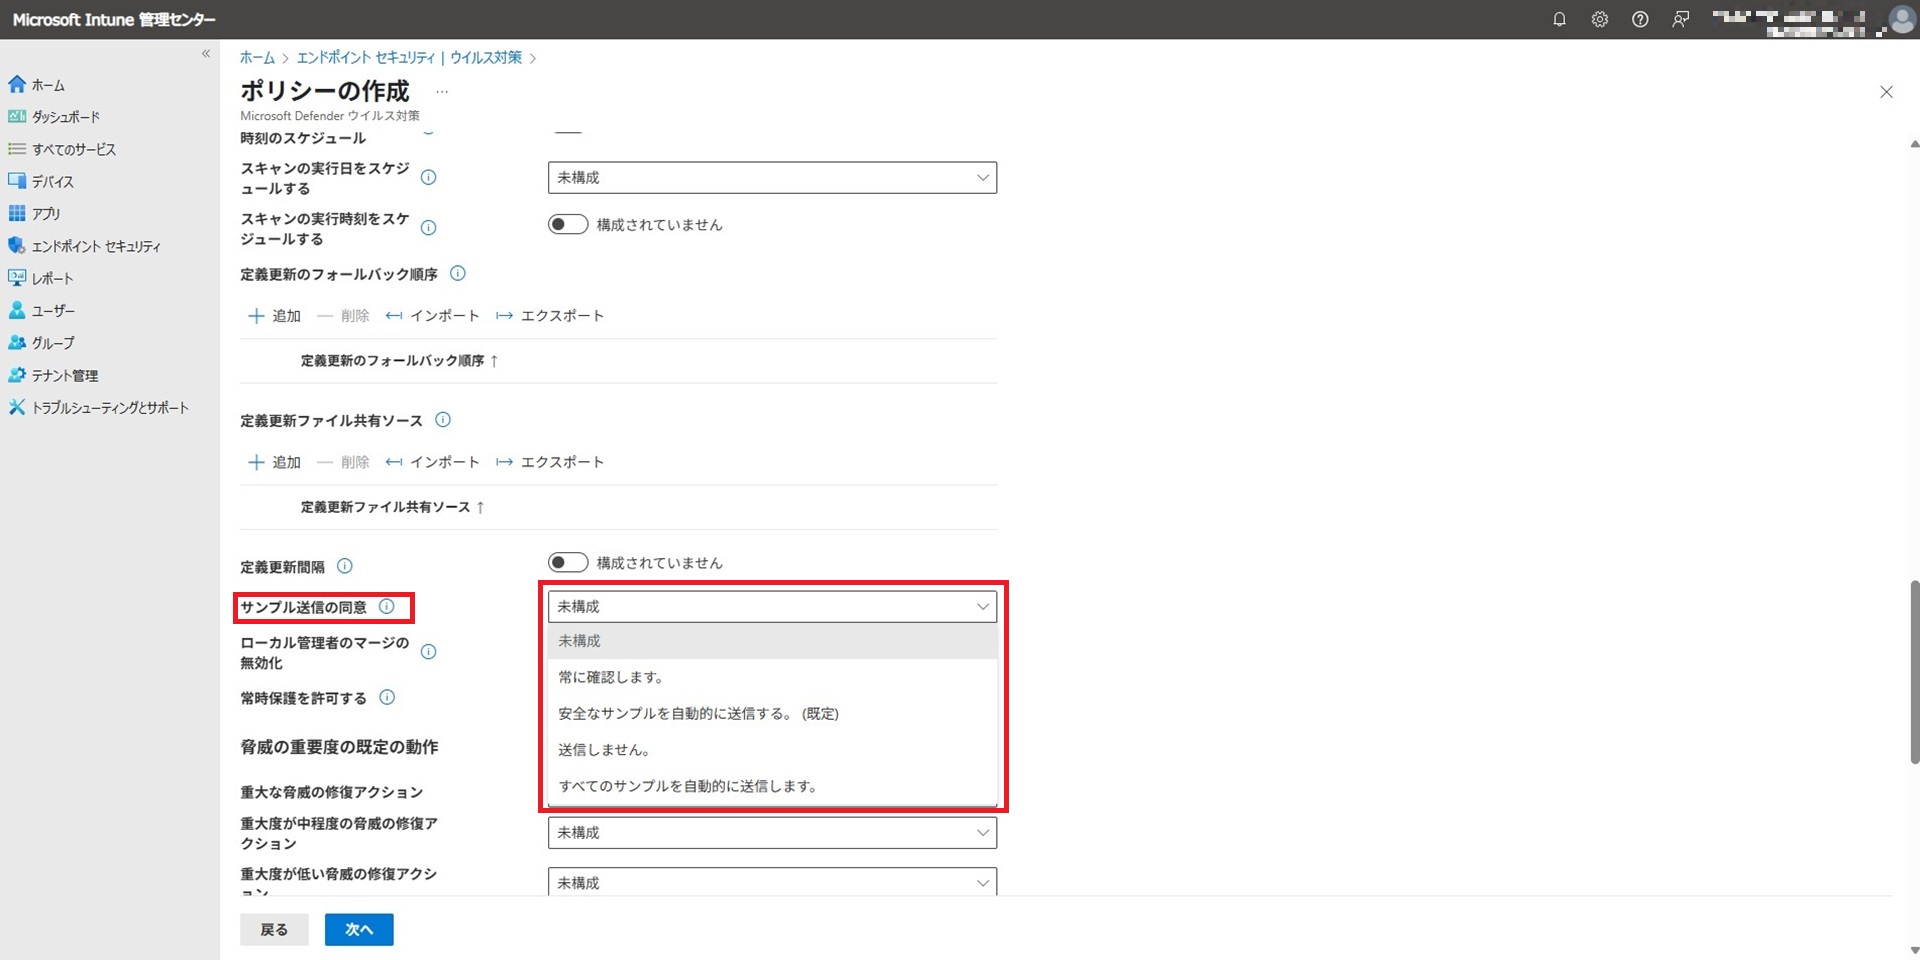Click the help question mark icon
The image size is (1920, 960).
[x=1640, y=19]
